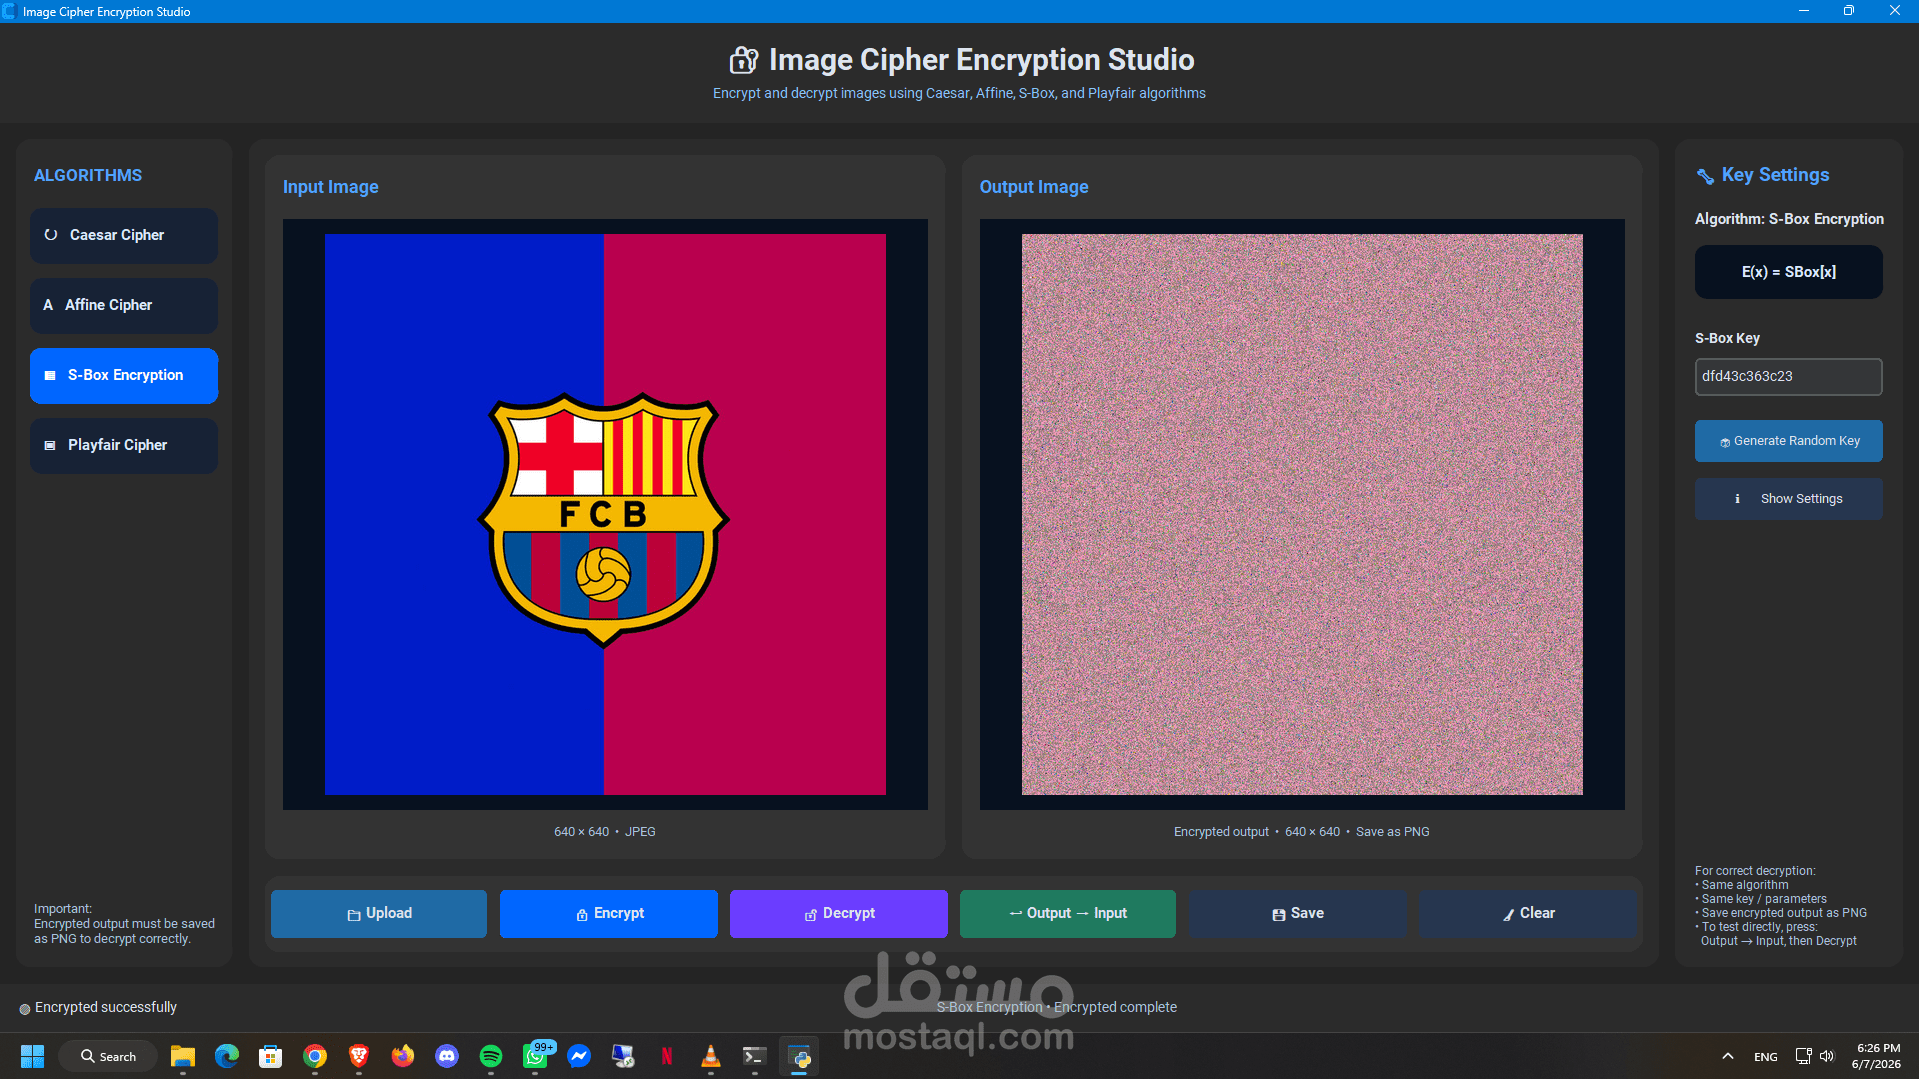Click the lock icon beside the studio title
The width and height of the screenshot is (1919, 1079).
coord(743,60)
